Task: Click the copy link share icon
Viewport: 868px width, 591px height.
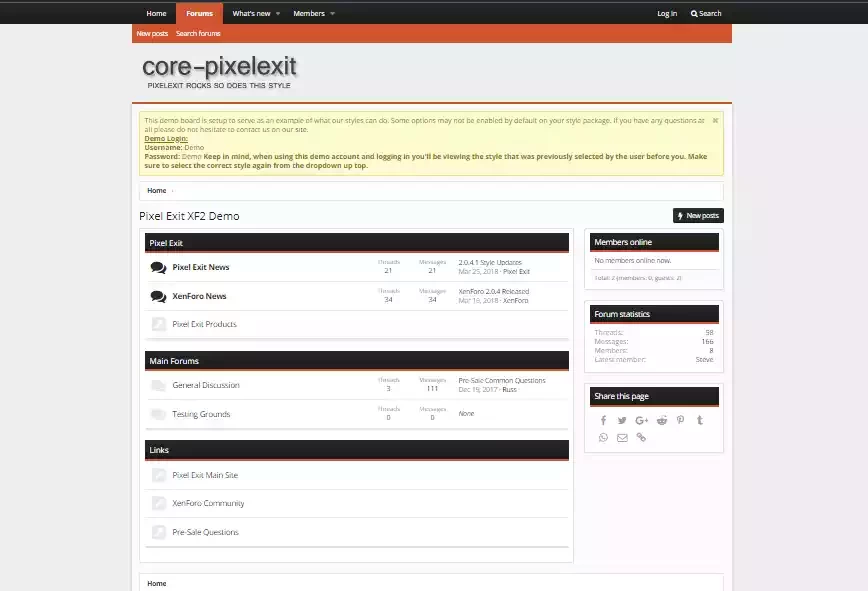Action: 641,438
